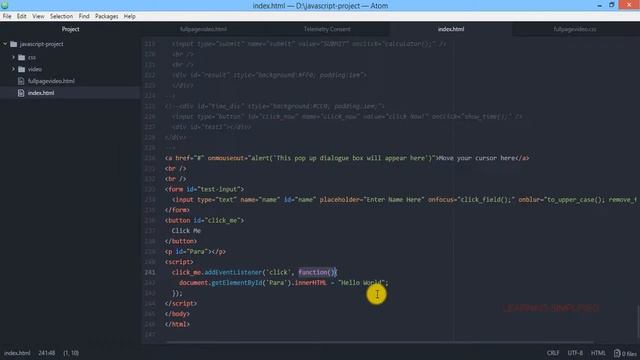The image size is (640, 360).
Task: Switch to the fullpagevideo.css tab
Action: coord(575,29)
